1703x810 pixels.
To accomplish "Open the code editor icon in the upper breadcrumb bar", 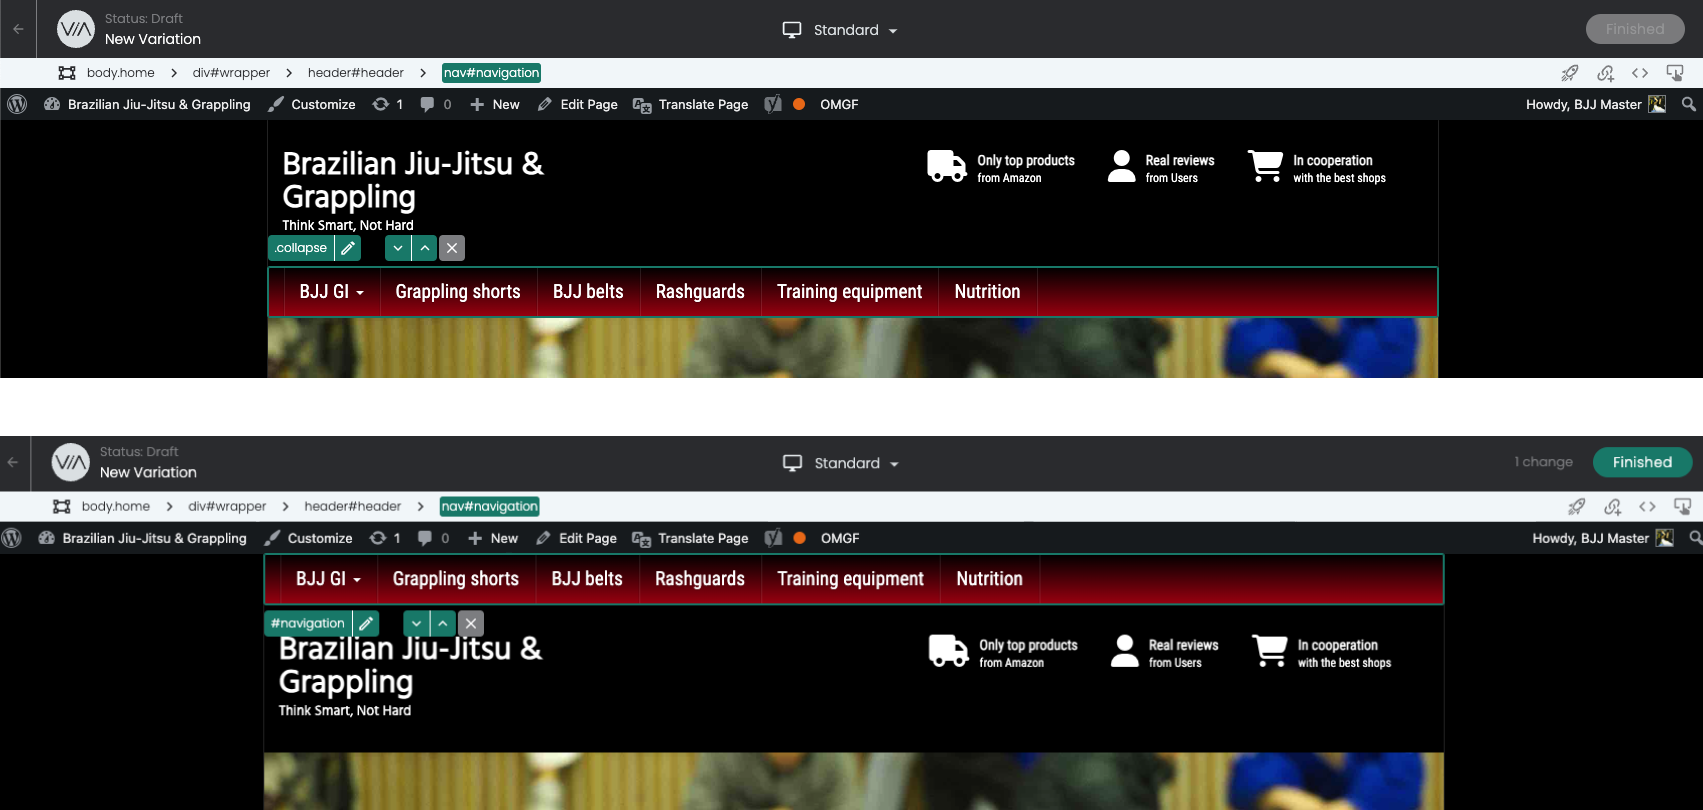I will point(1640,73).
